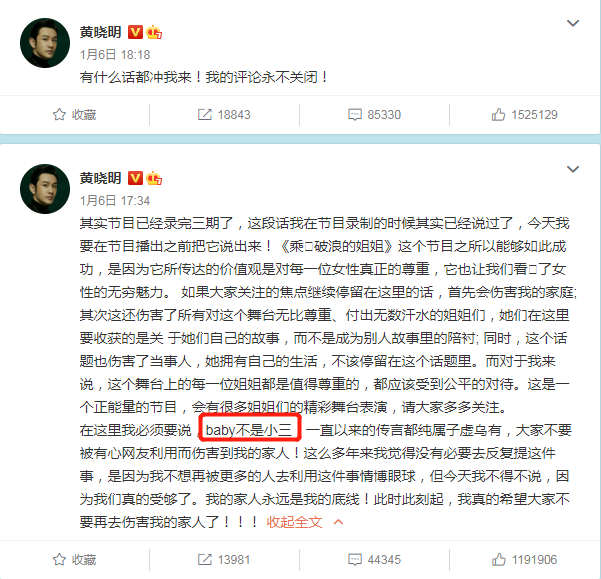Viewport: 601px width, 579px height.
Task: Like the second post with 1191906 likes
Action: (498, 559)
